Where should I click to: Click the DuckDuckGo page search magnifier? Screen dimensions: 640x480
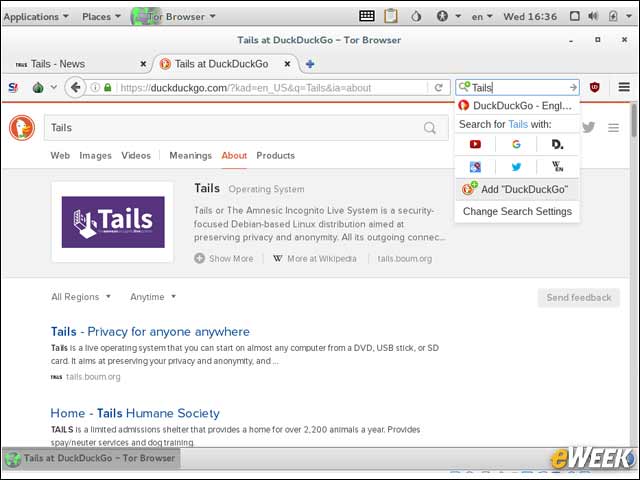coord(429,128)
